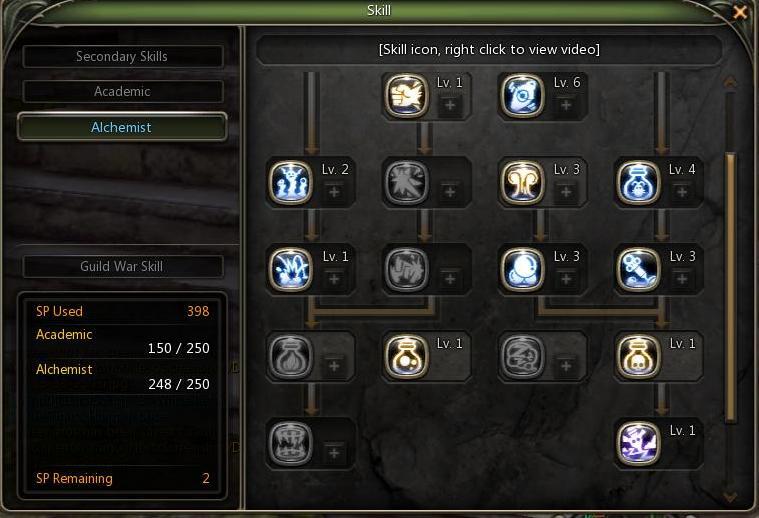The height and width of the screenshot is (518, 759).
Task: Open the Secondary Skills tab
Action: coord(122,57)
